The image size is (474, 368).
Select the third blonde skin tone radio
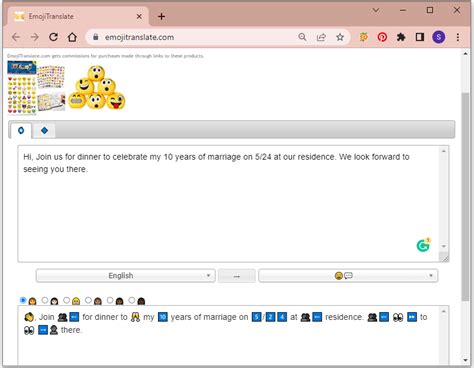point(67,300)
